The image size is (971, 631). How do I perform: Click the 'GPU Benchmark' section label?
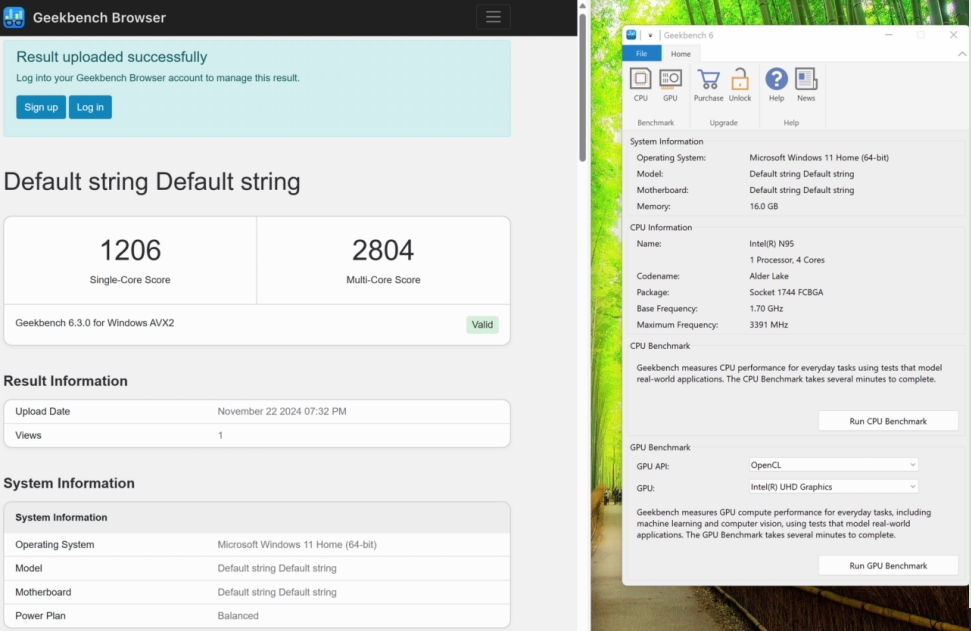(660, 447)
